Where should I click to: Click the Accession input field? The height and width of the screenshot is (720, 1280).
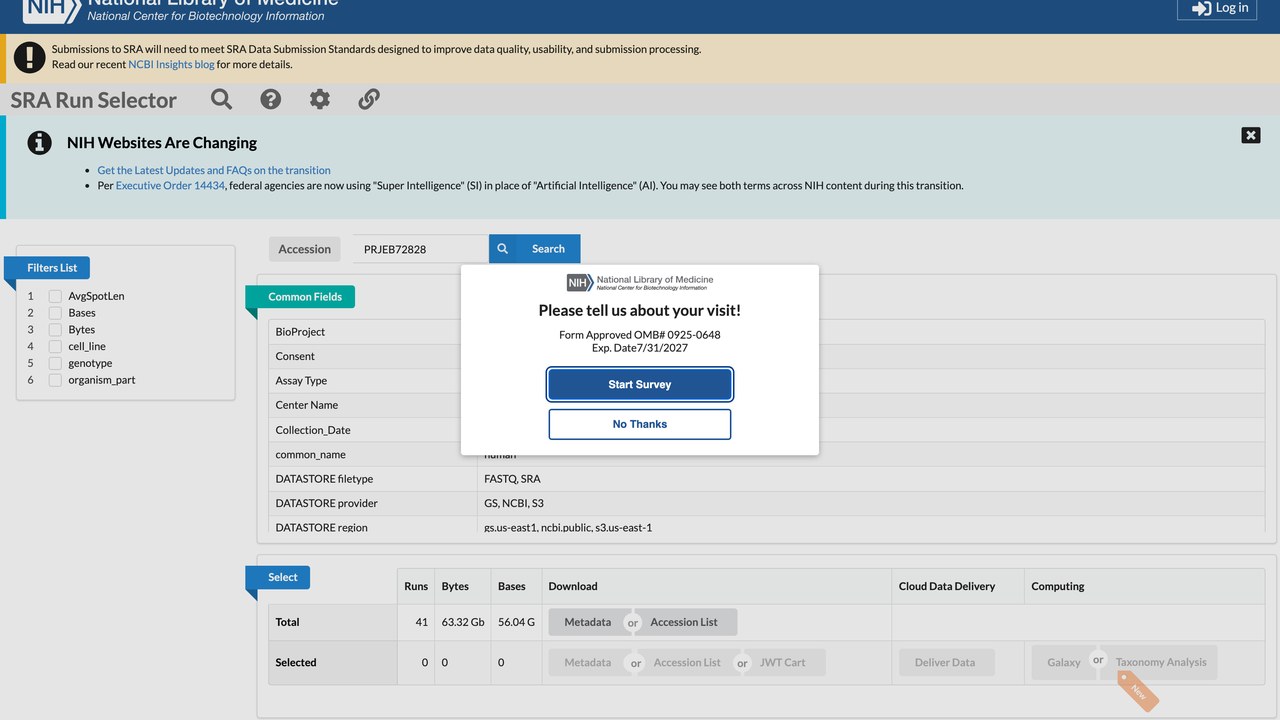tap(420, 249)
